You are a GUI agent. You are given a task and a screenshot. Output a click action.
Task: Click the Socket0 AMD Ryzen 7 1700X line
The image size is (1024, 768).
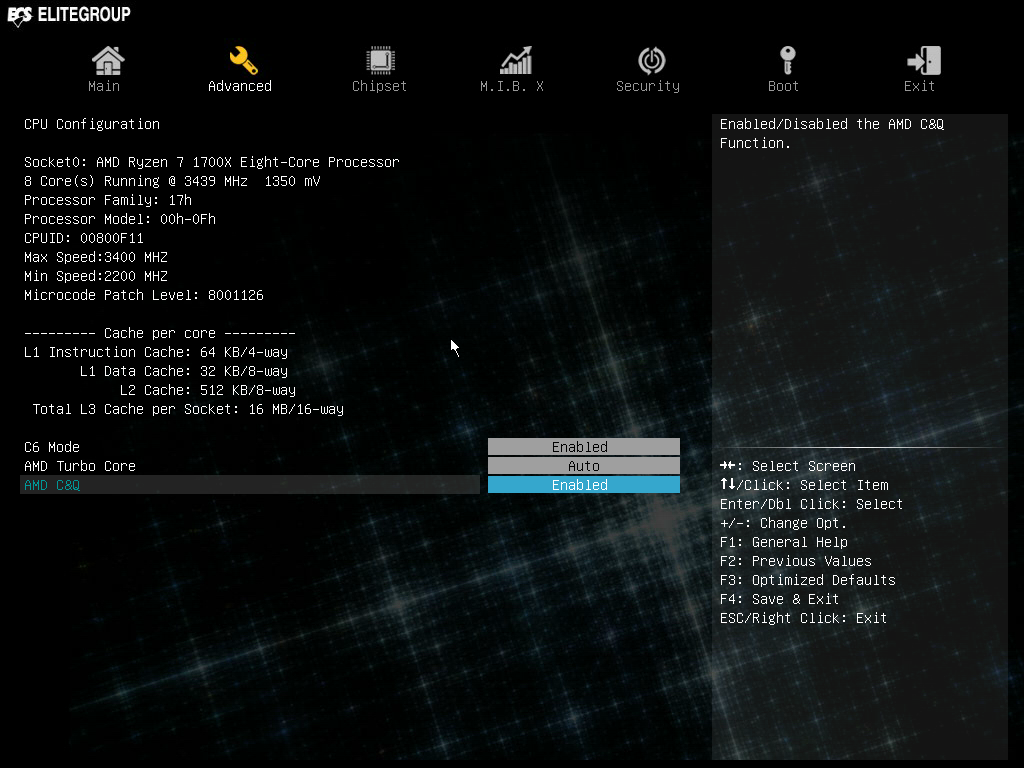coord(212,162)
